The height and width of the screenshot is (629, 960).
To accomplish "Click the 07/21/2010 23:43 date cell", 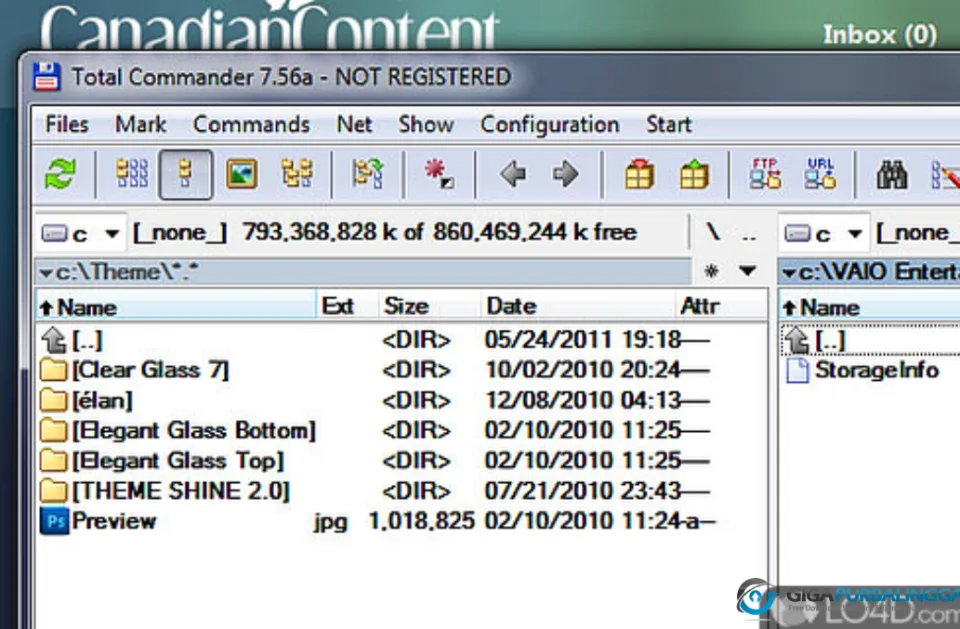I will pyautogui.click(x=583, y=491).
